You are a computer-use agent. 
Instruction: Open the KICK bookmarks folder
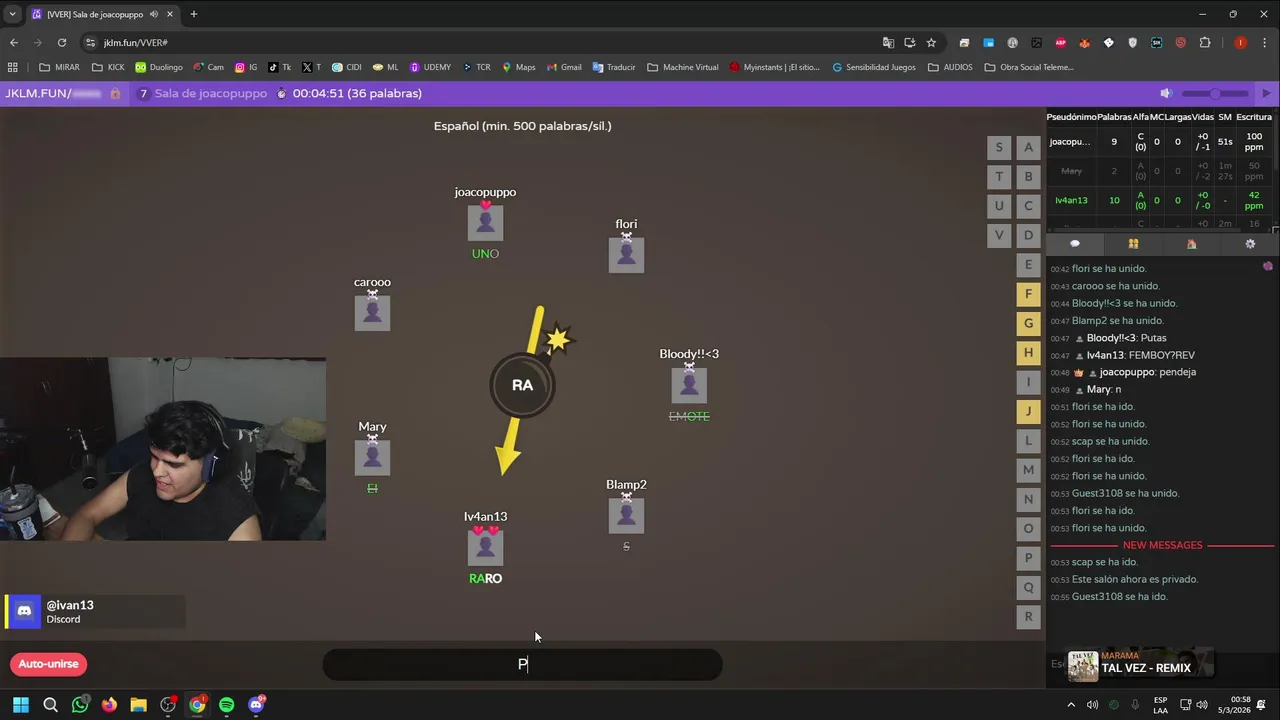pos(108,67)
